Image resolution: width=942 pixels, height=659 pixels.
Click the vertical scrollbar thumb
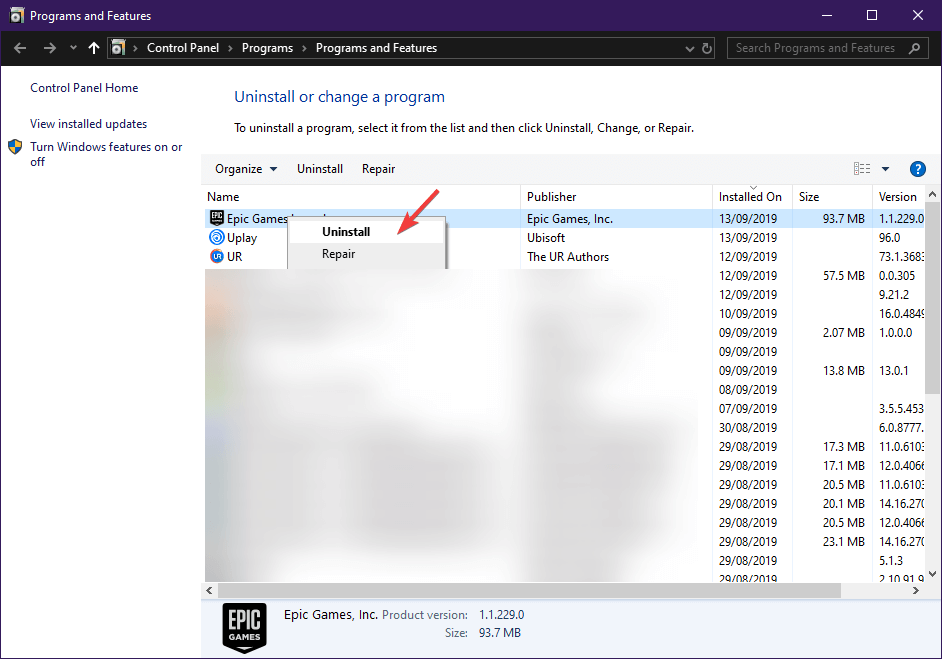(x=932, y=299)
